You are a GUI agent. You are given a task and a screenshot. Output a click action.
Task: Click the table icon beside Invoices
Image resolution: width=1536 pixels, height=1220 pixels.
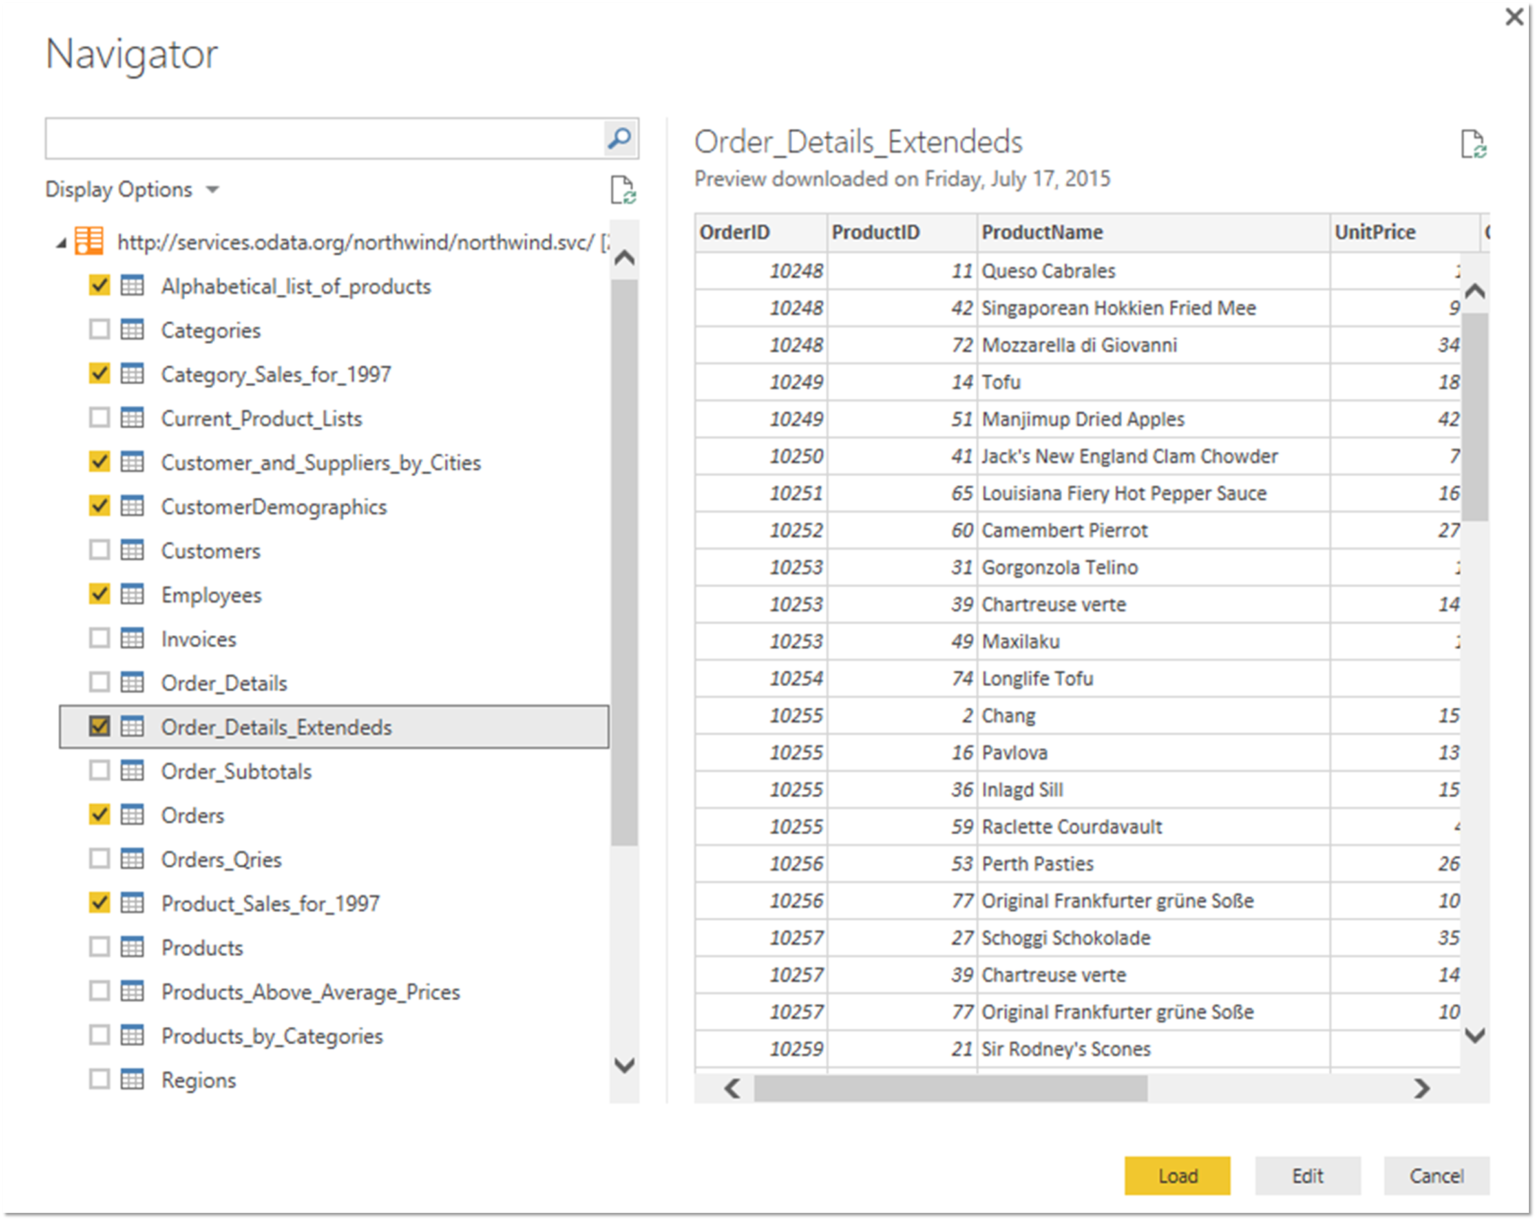(133, 638)
